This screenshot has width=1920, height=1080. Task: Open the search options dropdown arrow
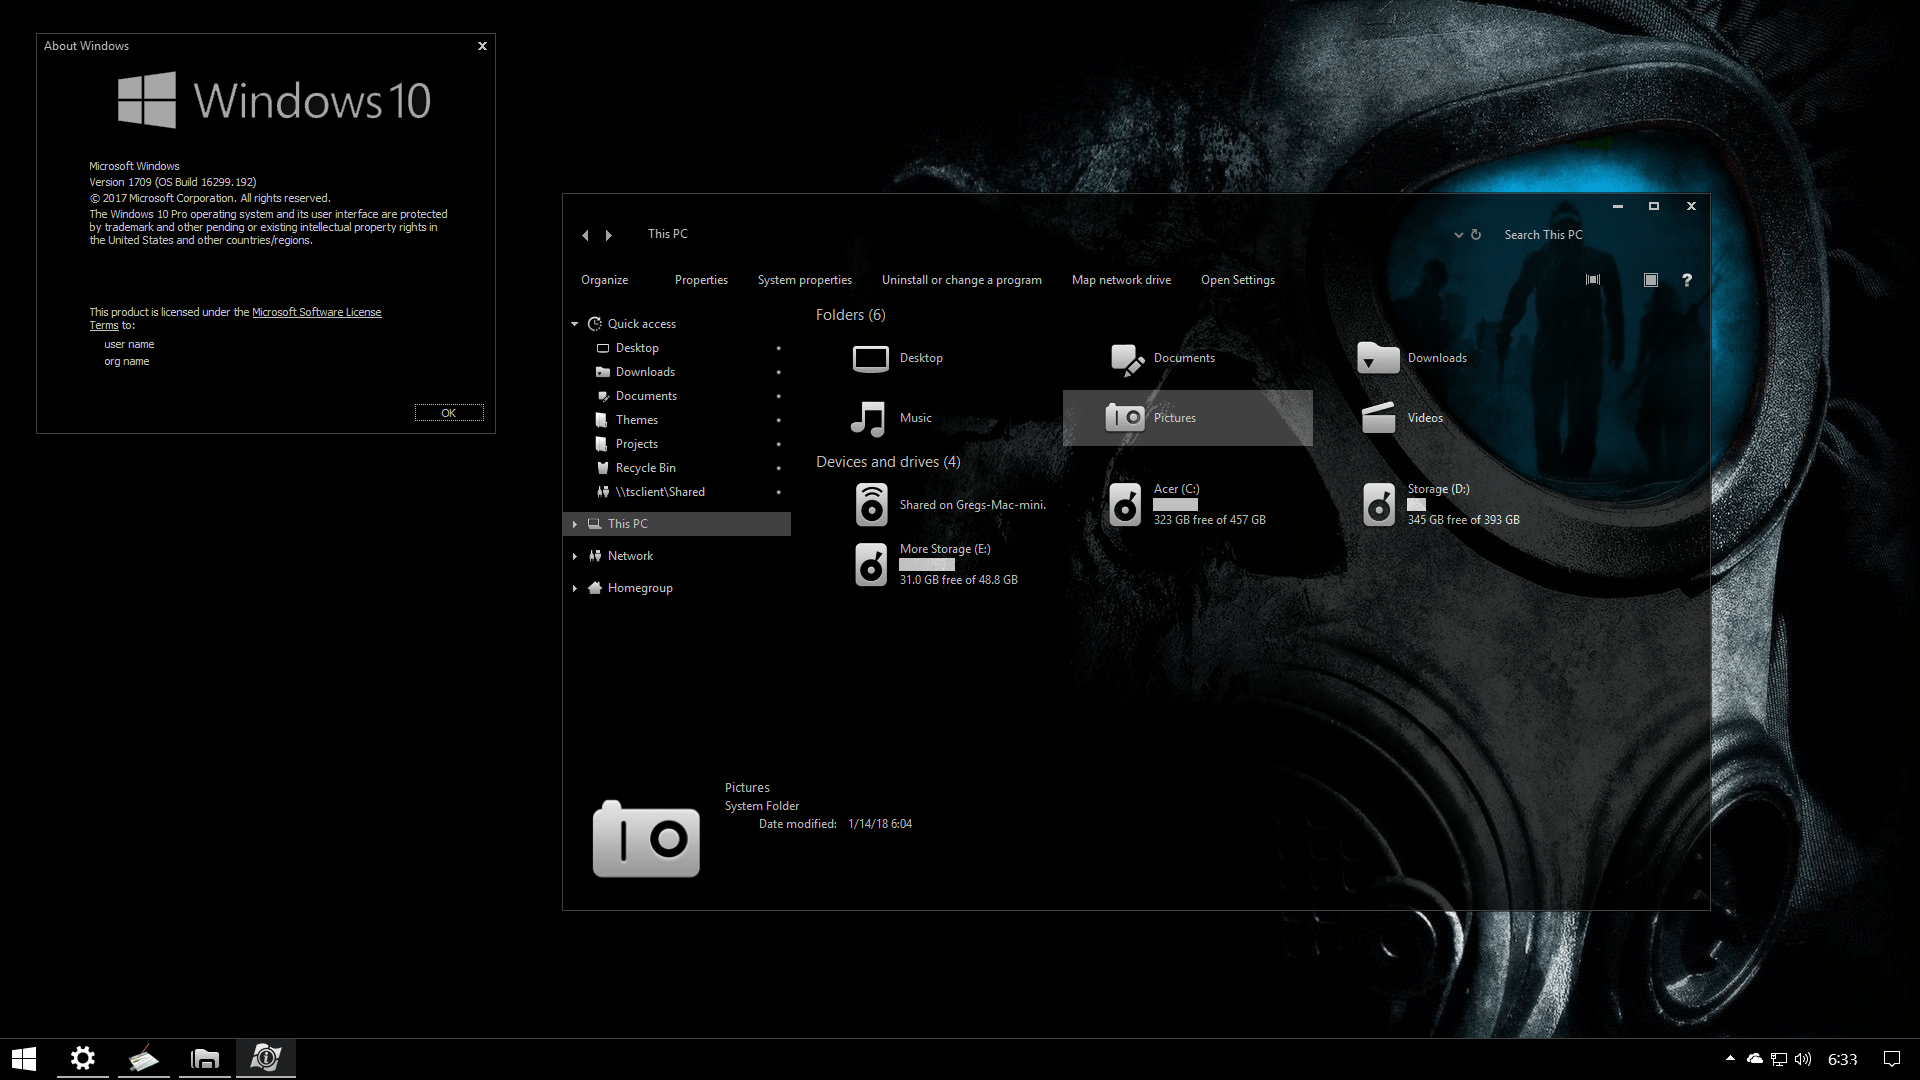(1458, 235)
